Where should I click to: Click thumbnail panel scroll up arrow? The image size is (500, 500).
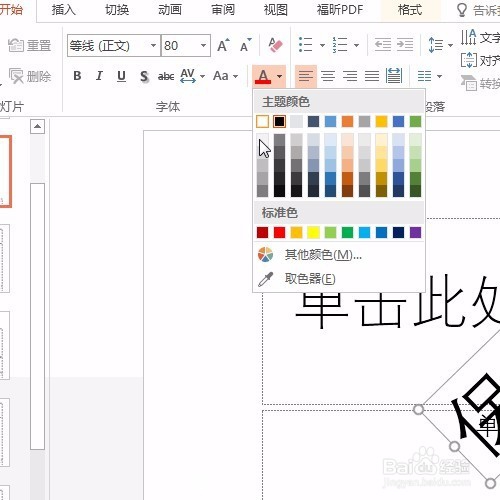click(37, 126)
